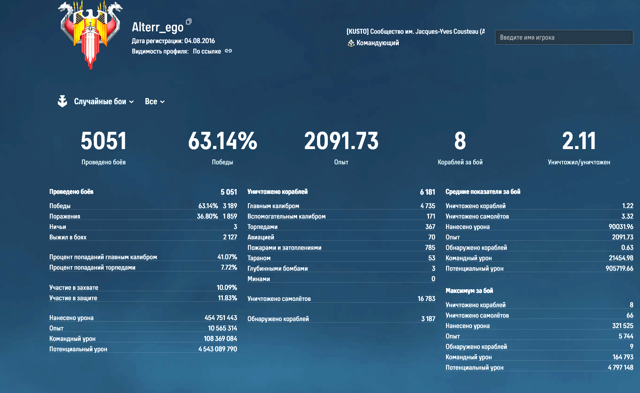640x393 pixels.
Task: Click the Alterr_ego player name
Action: pos(158,27)
